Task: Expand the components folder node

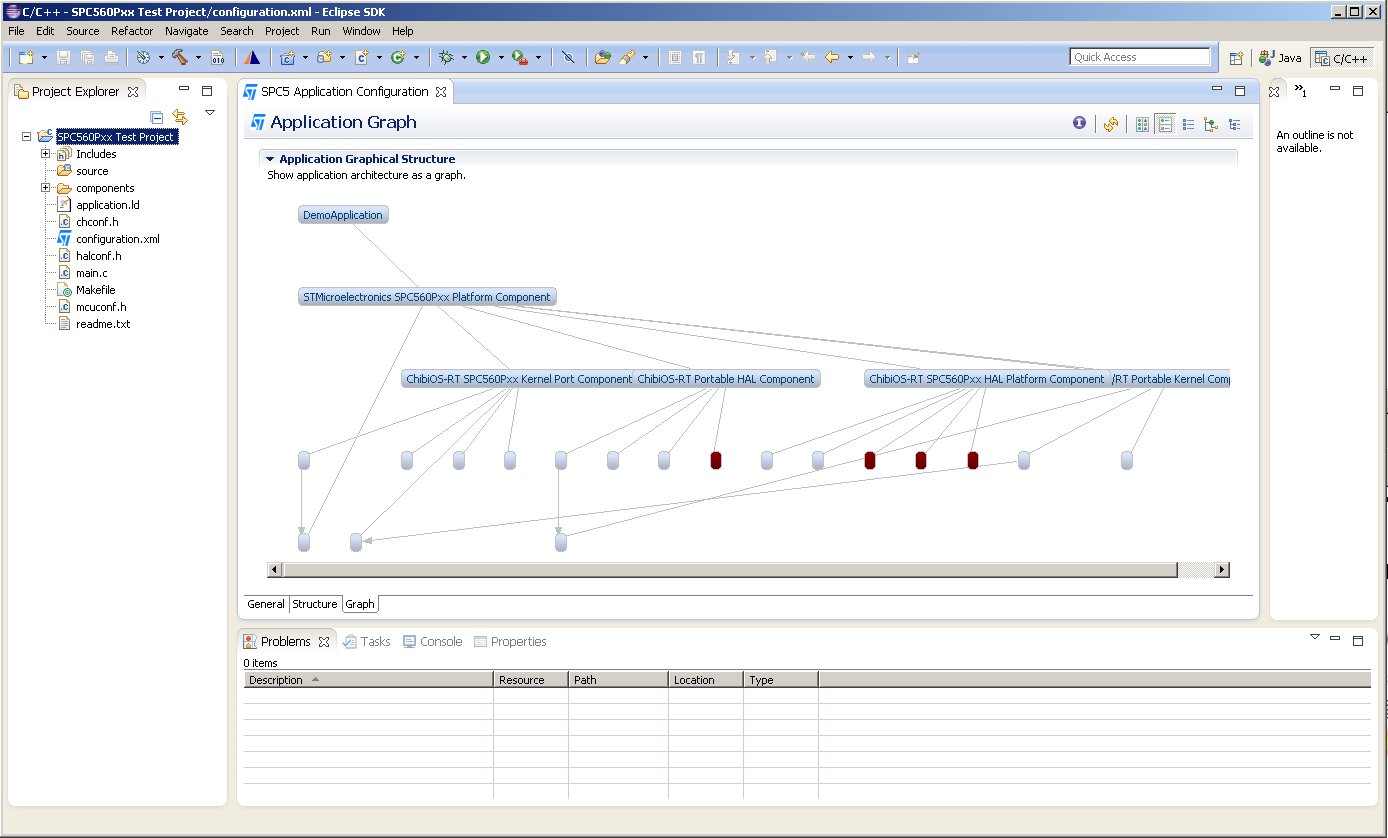Action: point(45,188)
